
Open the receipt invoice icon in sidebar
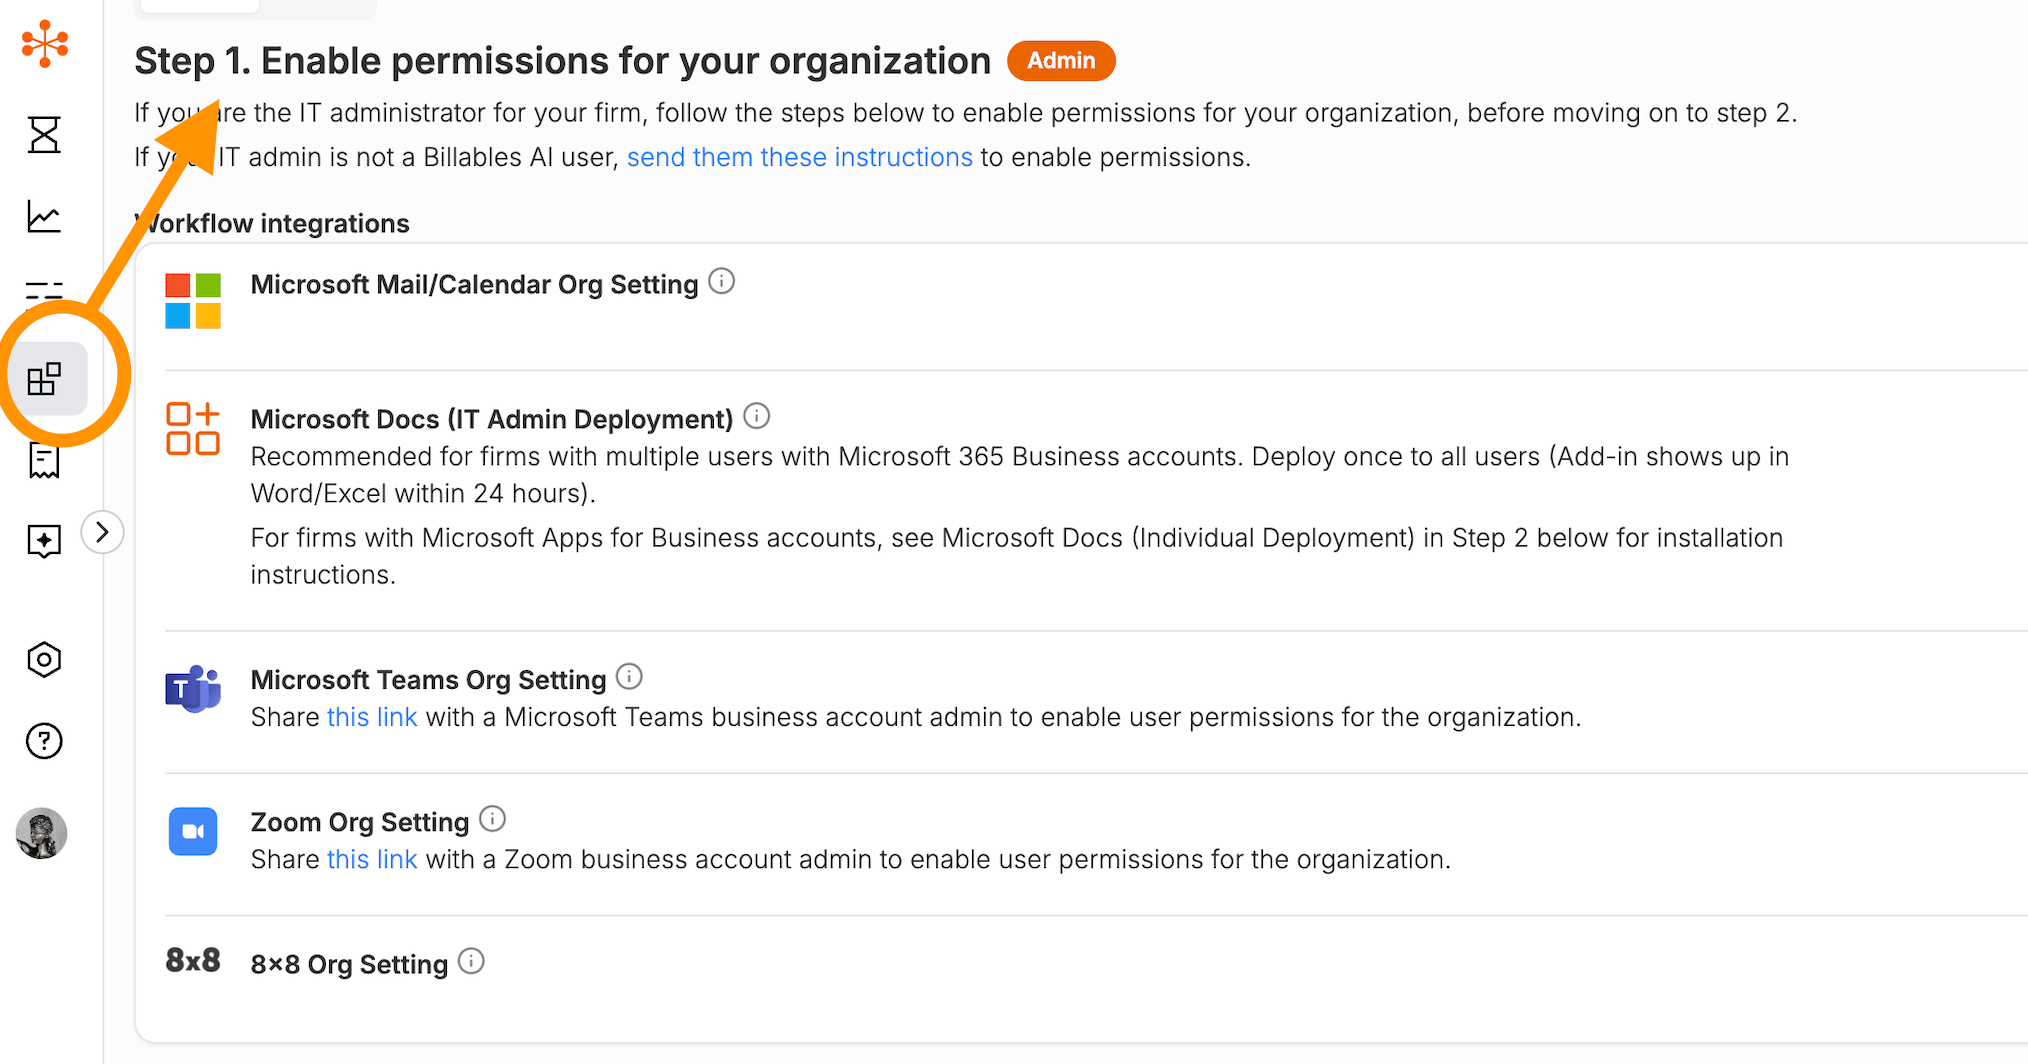coord(44,461)
